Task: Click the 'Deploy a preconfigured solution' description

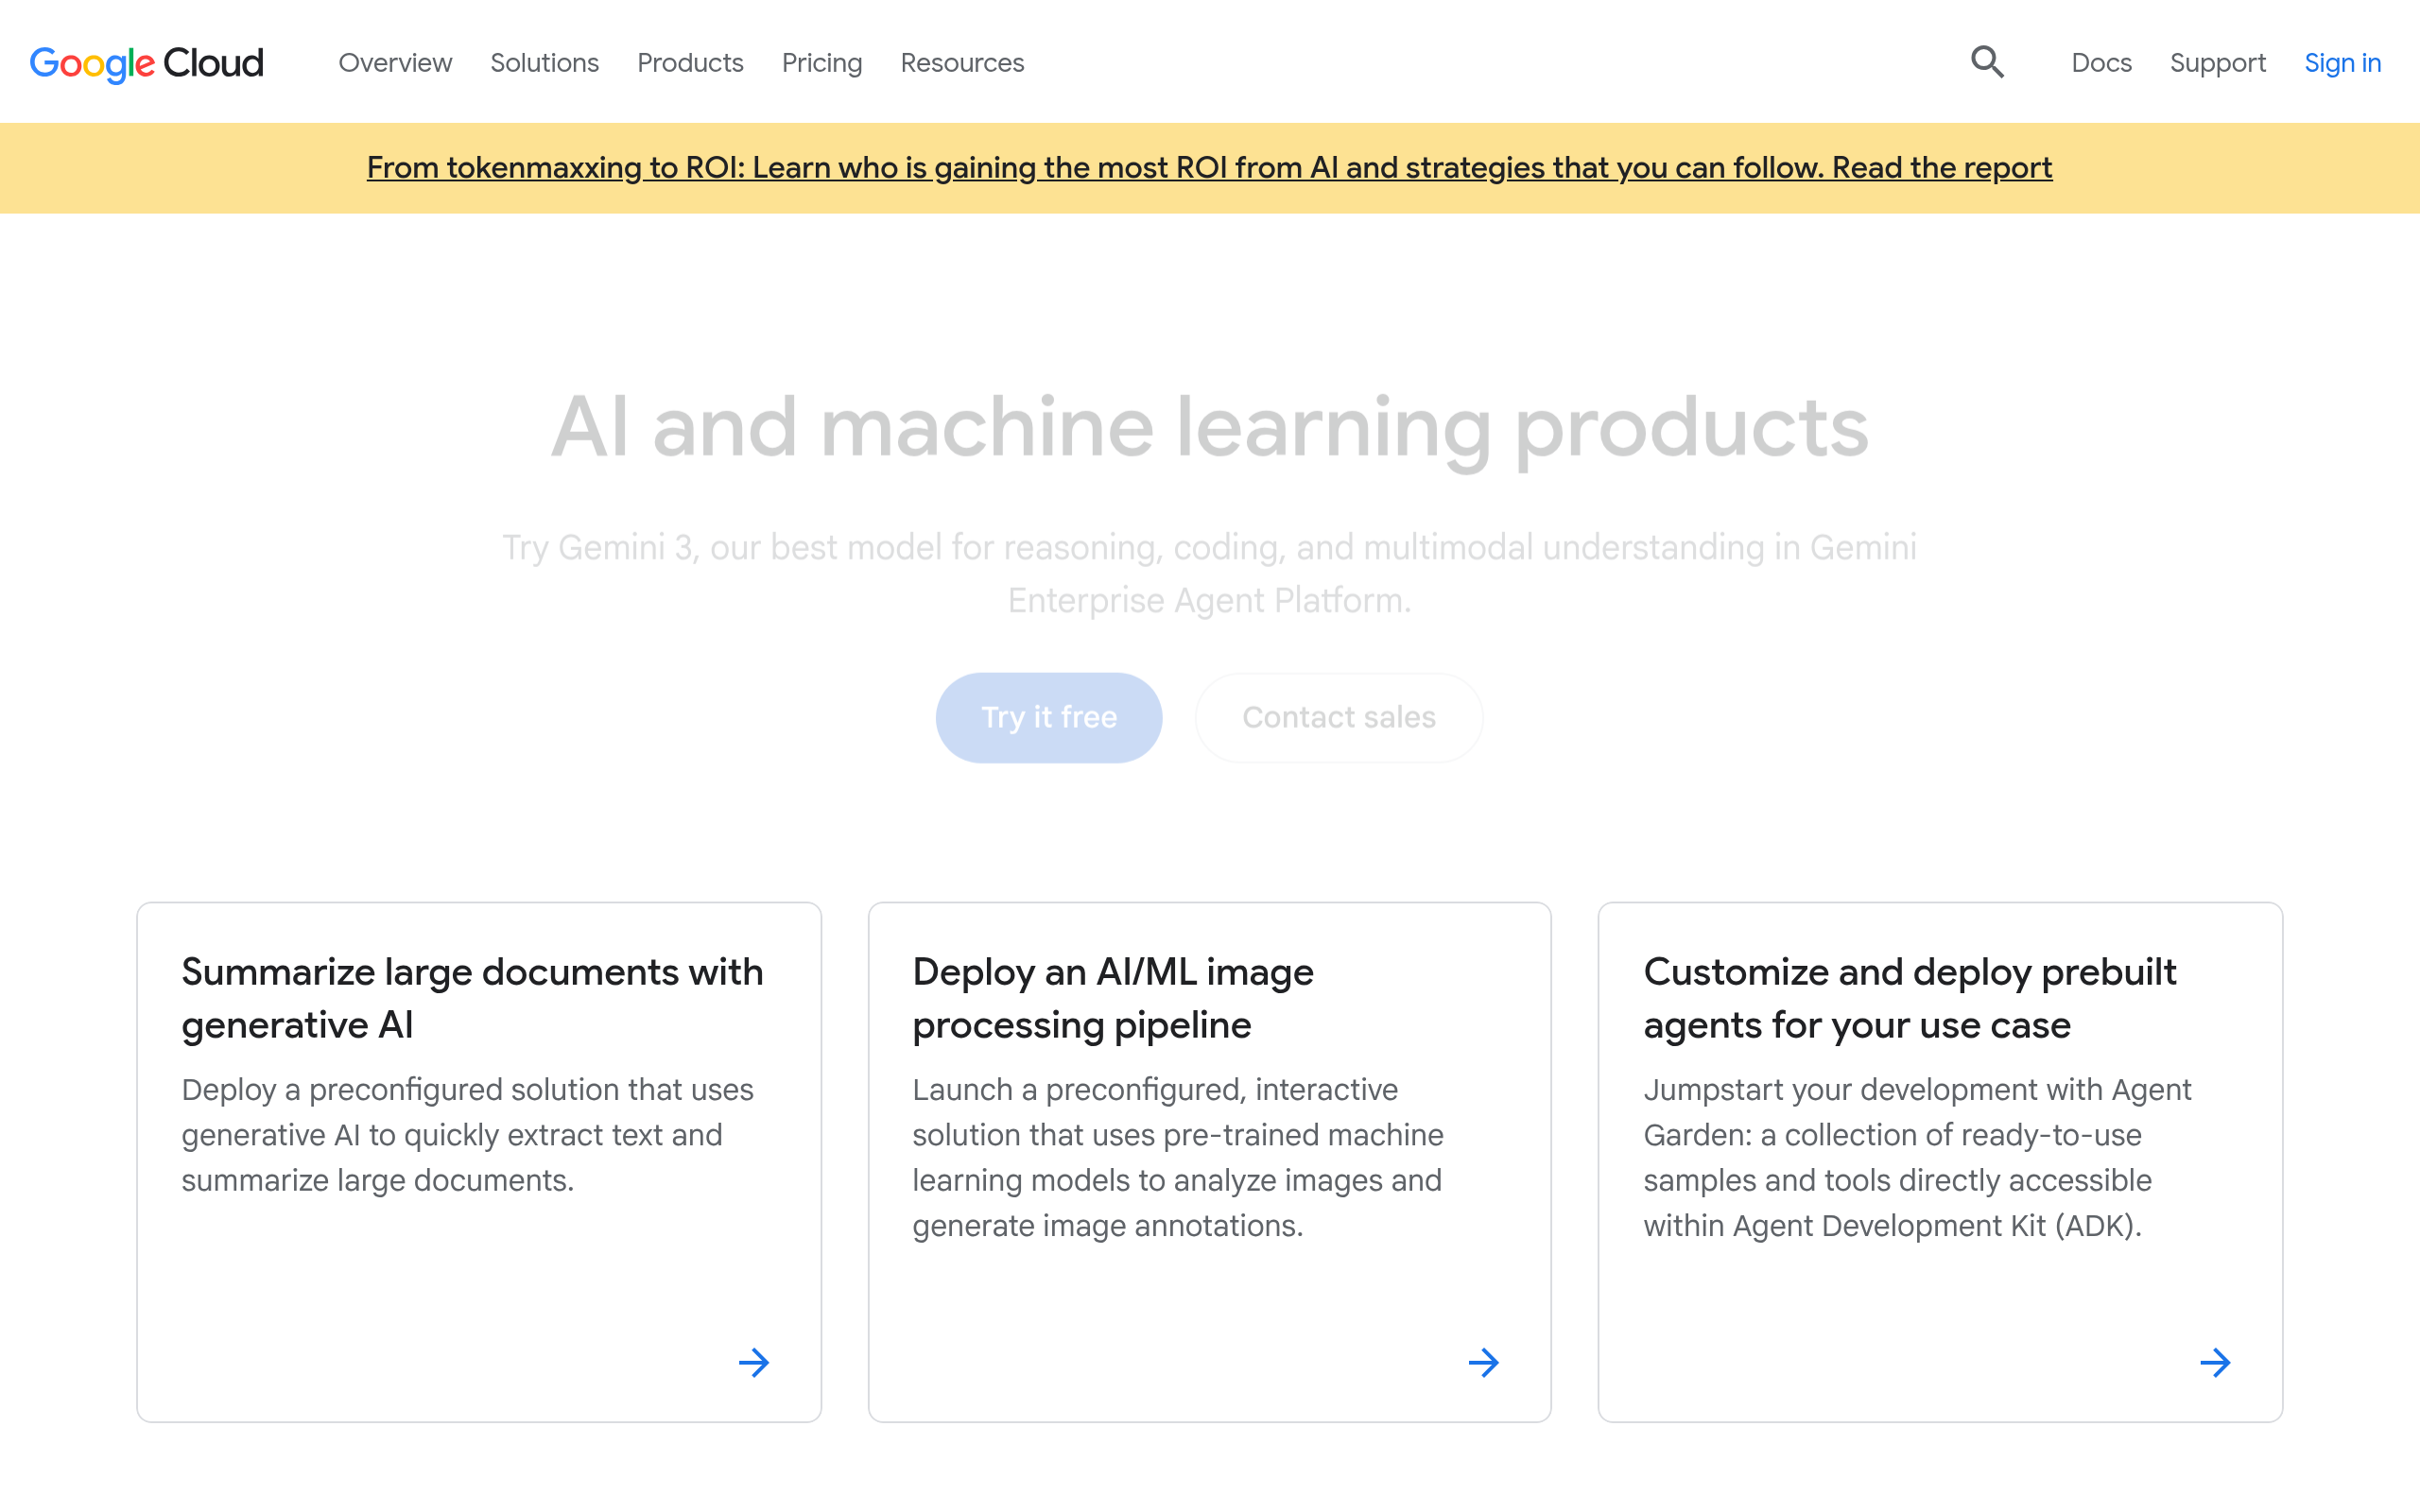Action: tap(467, 1135)
